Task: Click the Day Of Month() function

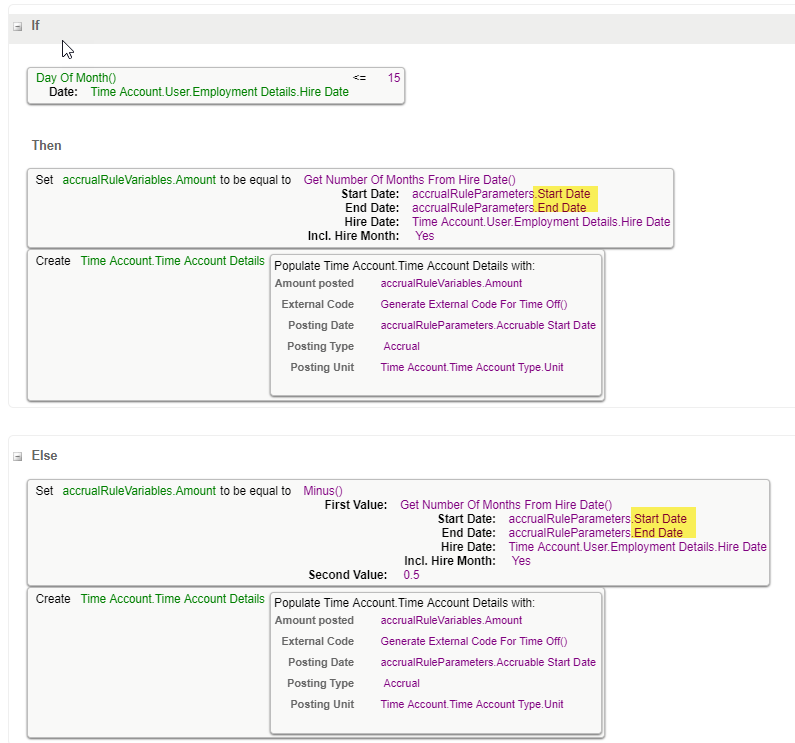Action: pyautogui.click(x=76, y=78)
